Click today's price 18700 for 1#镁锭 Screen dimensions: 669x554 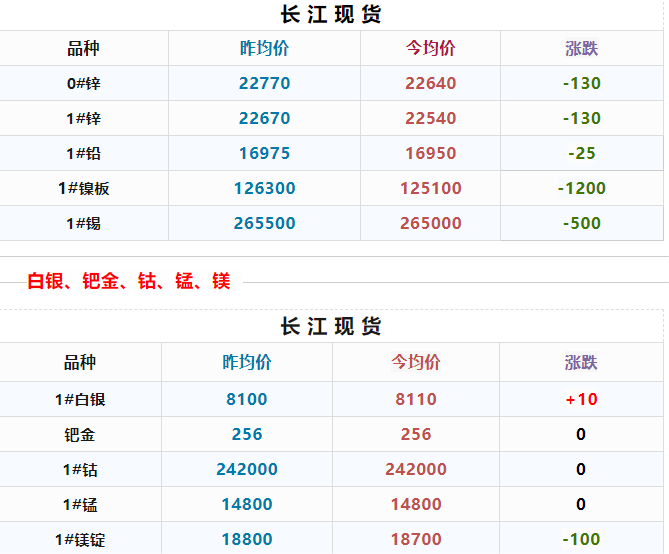[415, 540]
